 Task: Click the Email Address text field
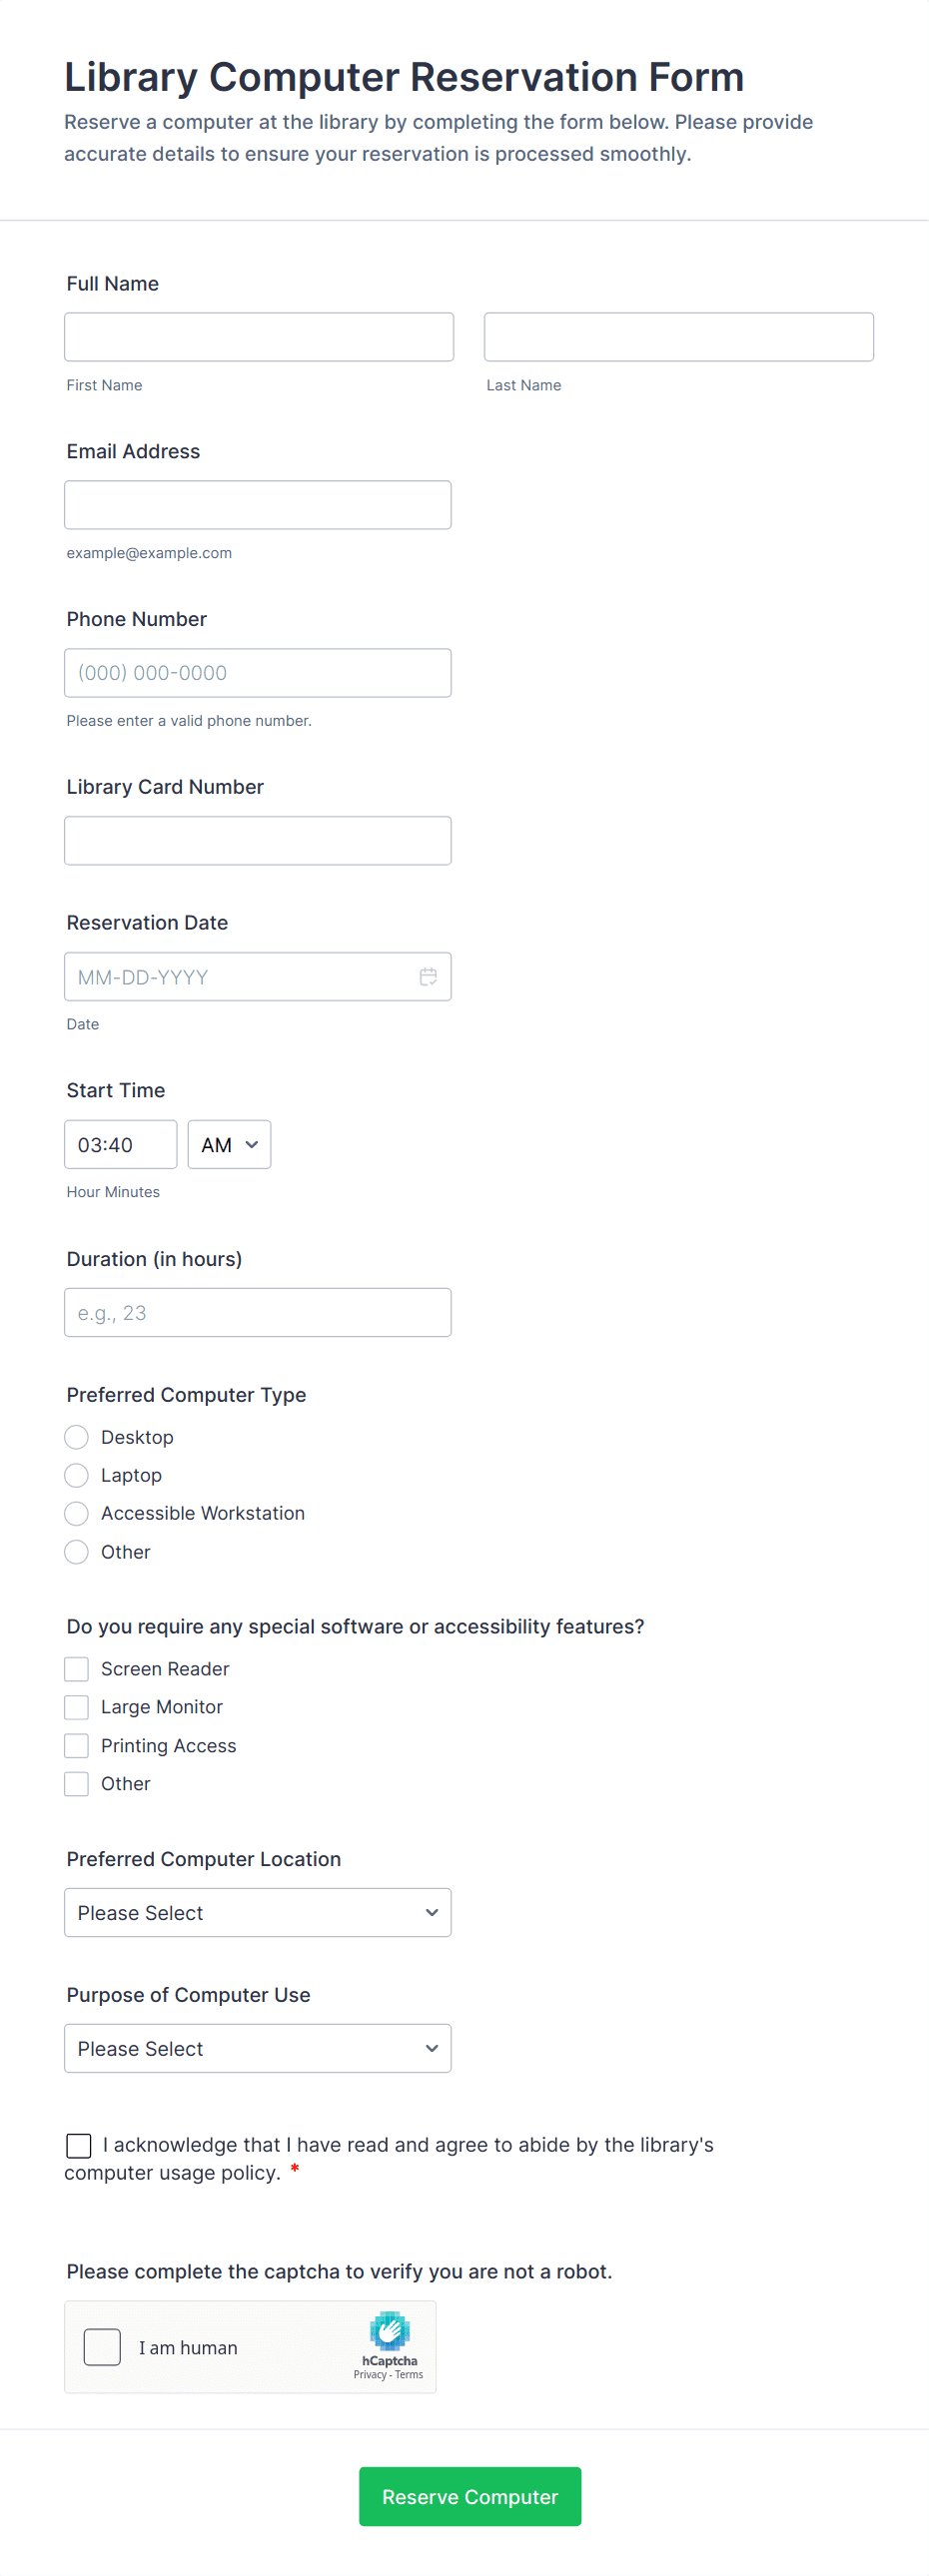tap(257, 505)
